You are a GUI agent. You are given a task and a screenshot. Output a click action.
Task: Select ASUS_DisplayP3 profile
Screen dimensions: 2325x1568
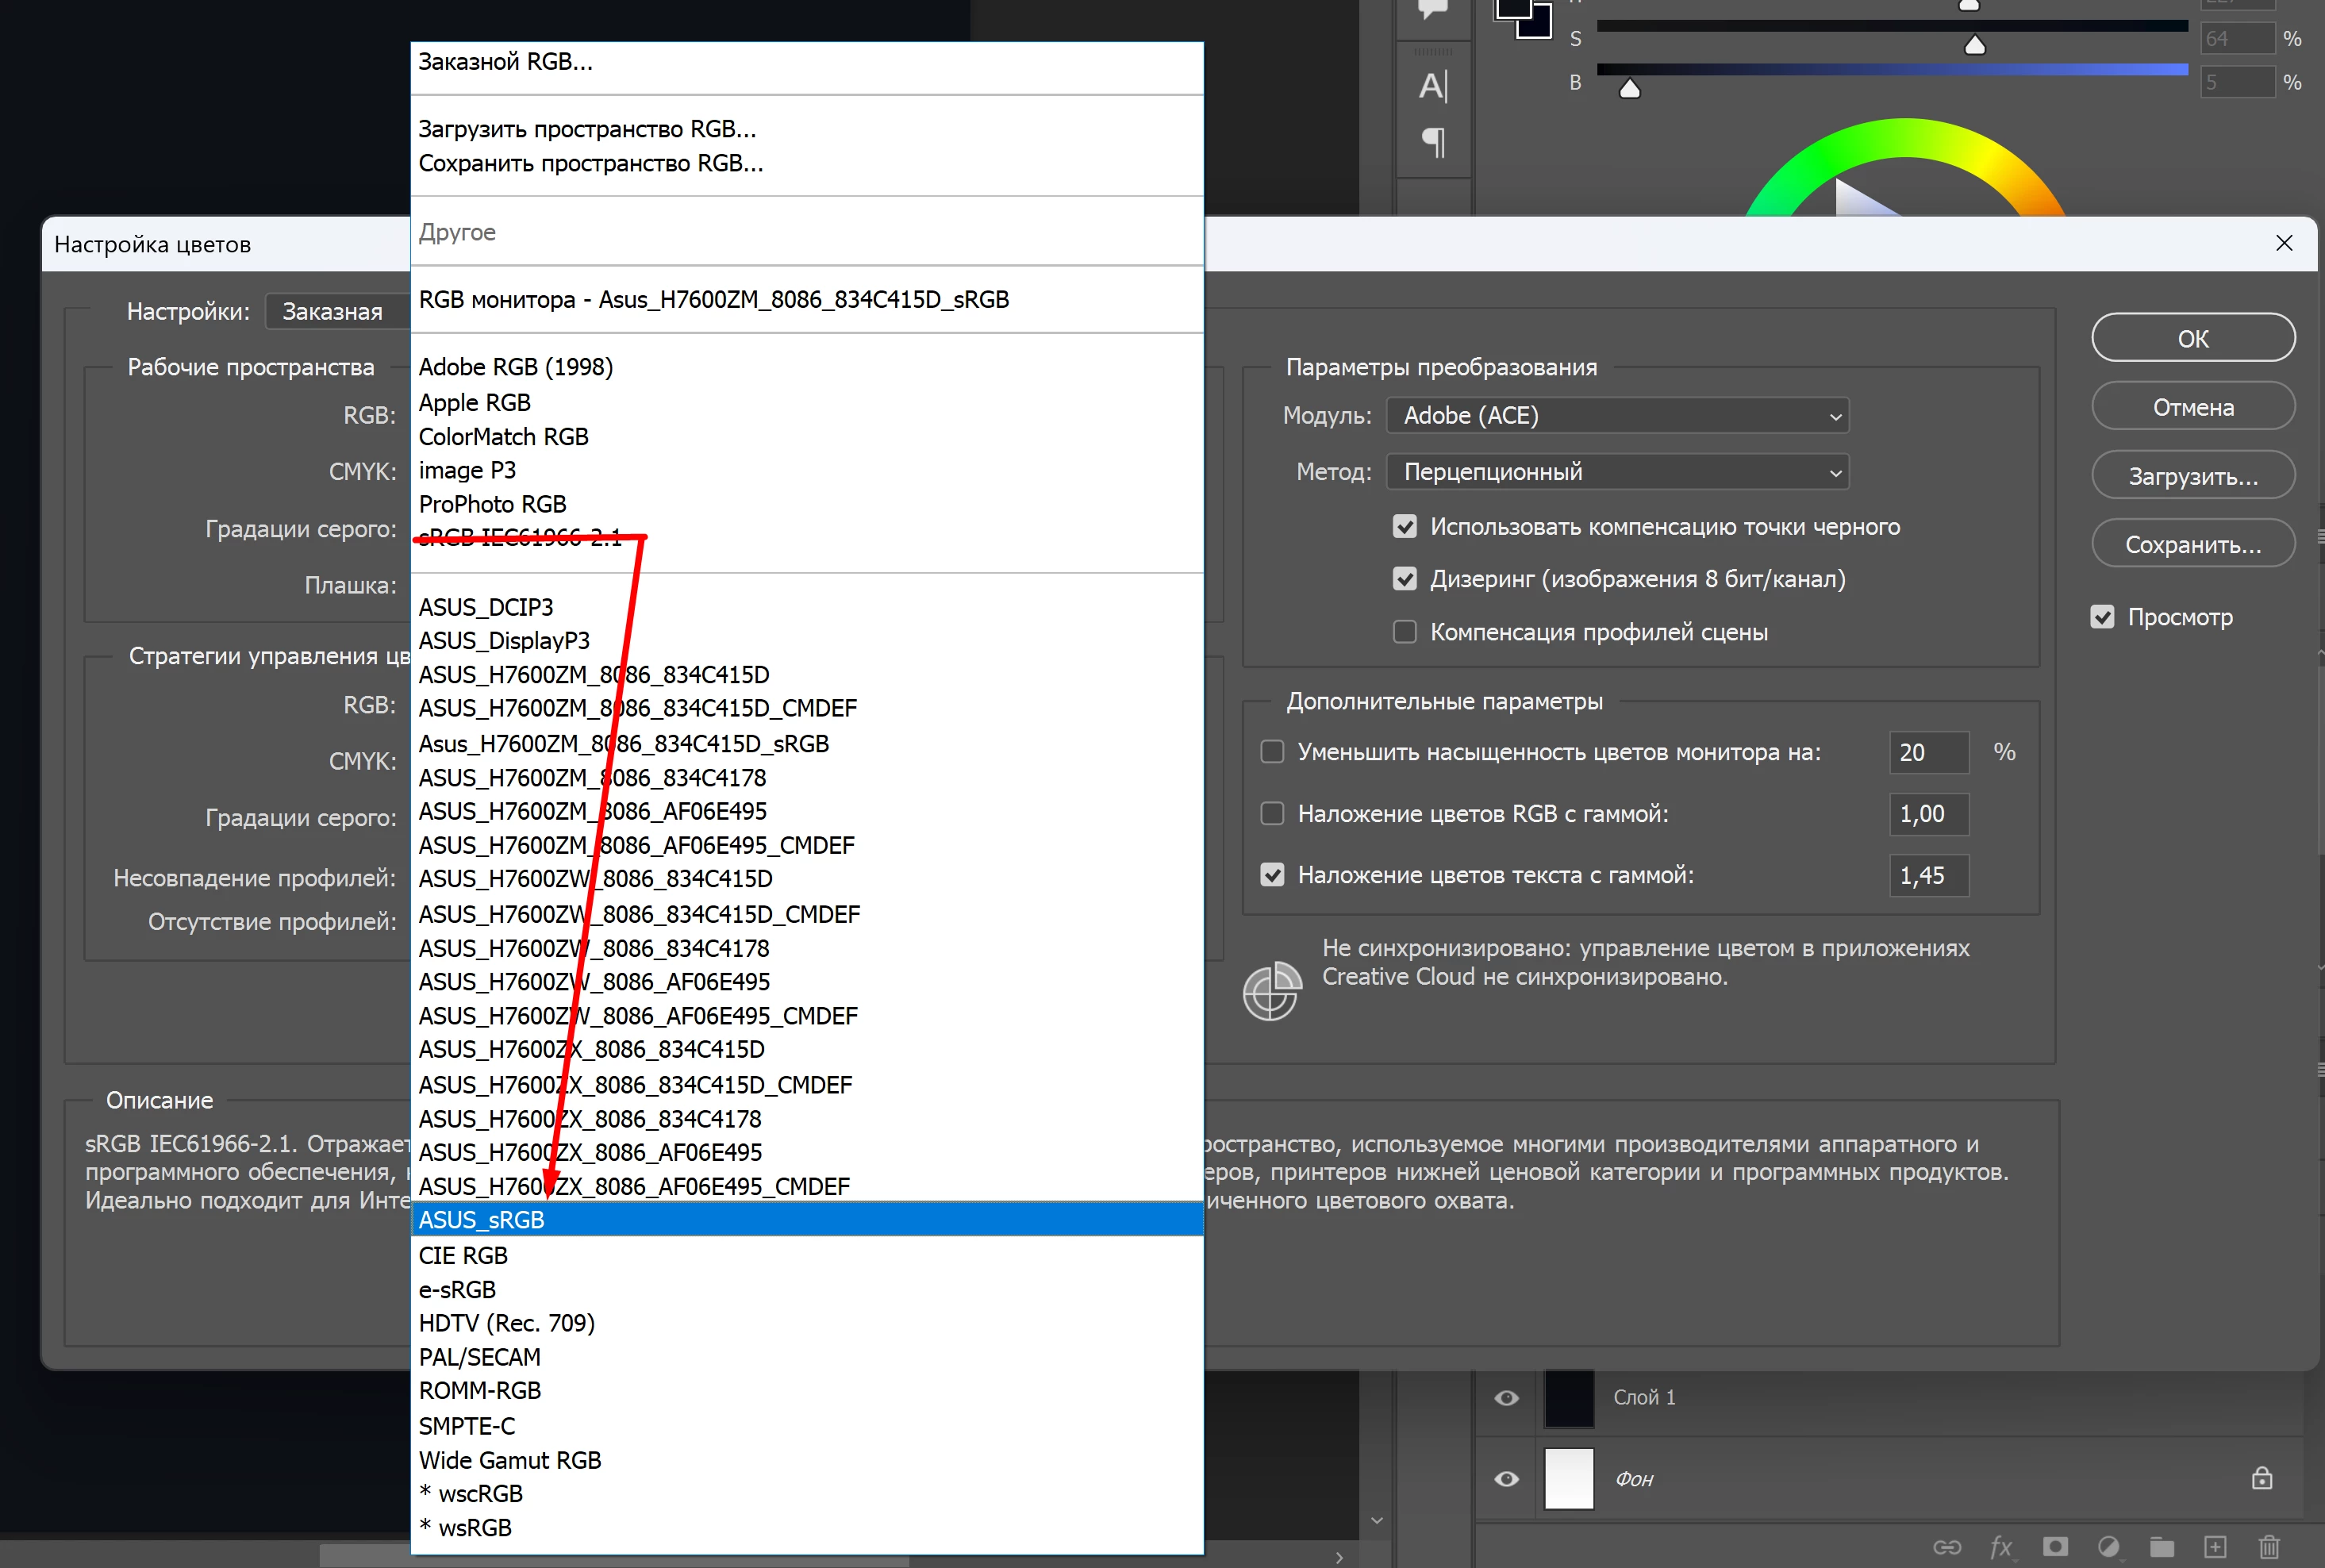click(x=806, y=641)
